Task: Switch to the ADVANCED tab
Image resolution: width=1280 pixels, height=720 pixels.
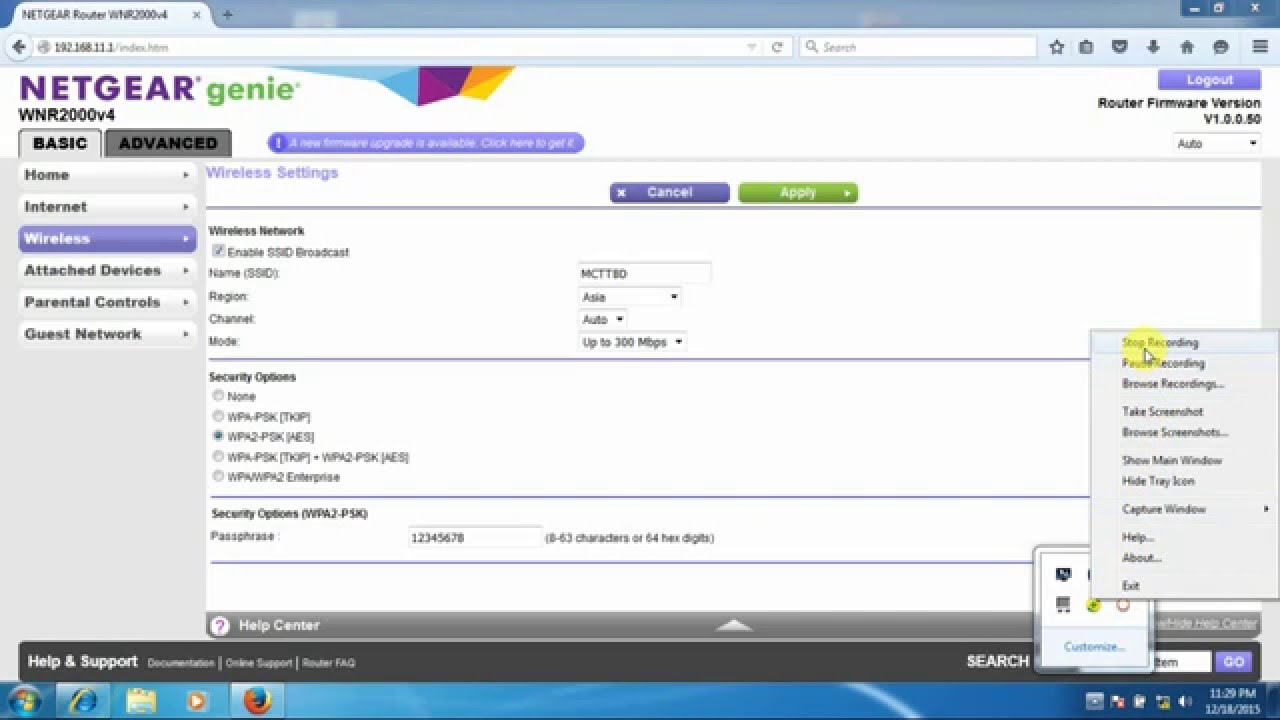Action: point(168,143)
